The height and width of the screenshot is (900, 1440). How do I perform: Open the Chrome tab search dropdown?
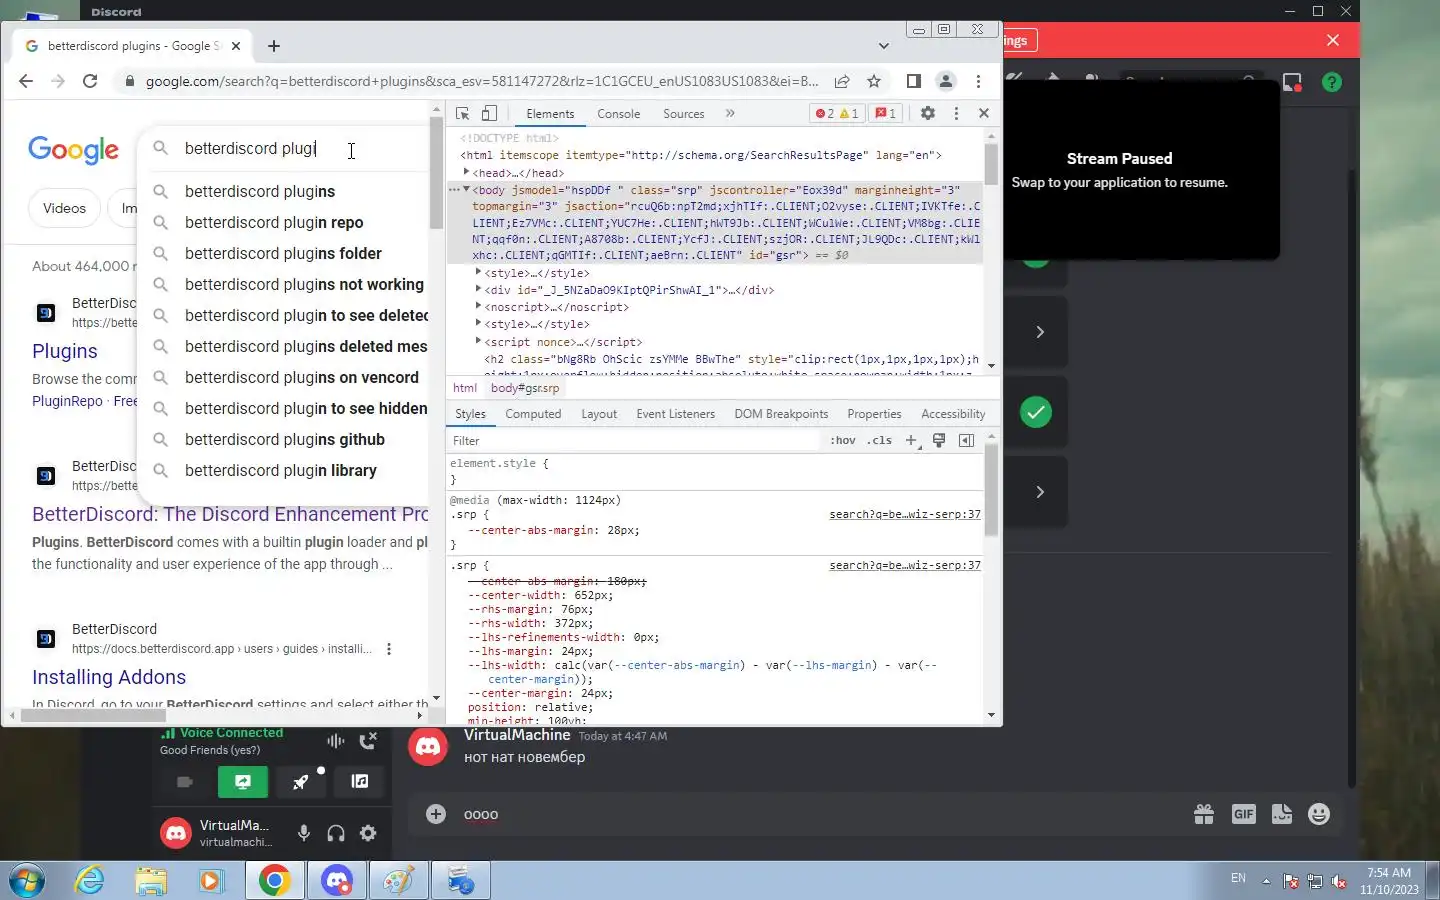click(883, 46)
